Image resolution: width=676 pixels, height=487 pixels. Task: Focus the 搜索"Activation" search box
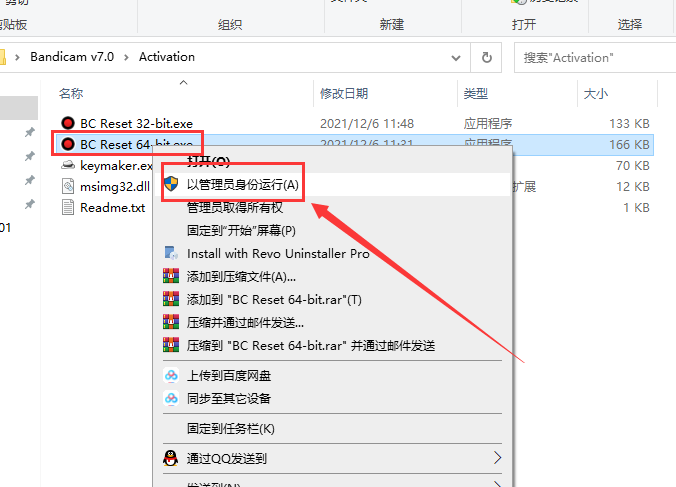tap(590, 57)
